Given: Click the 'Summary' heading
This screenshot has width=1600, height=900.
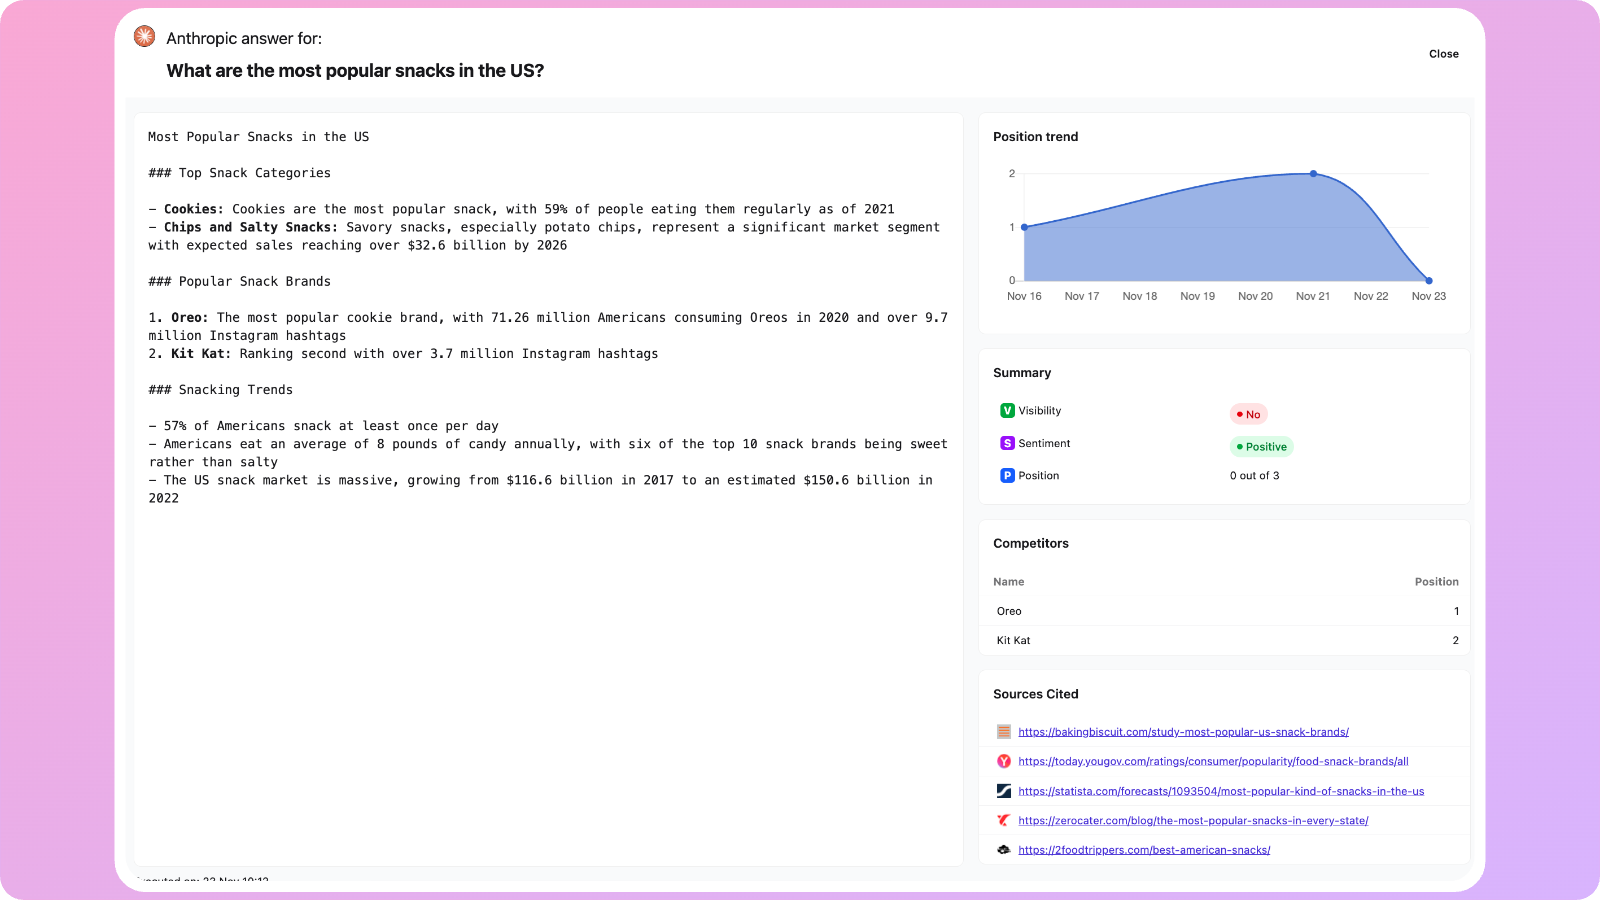Looking at the screenshot, I should click(x=1022, y=373).
